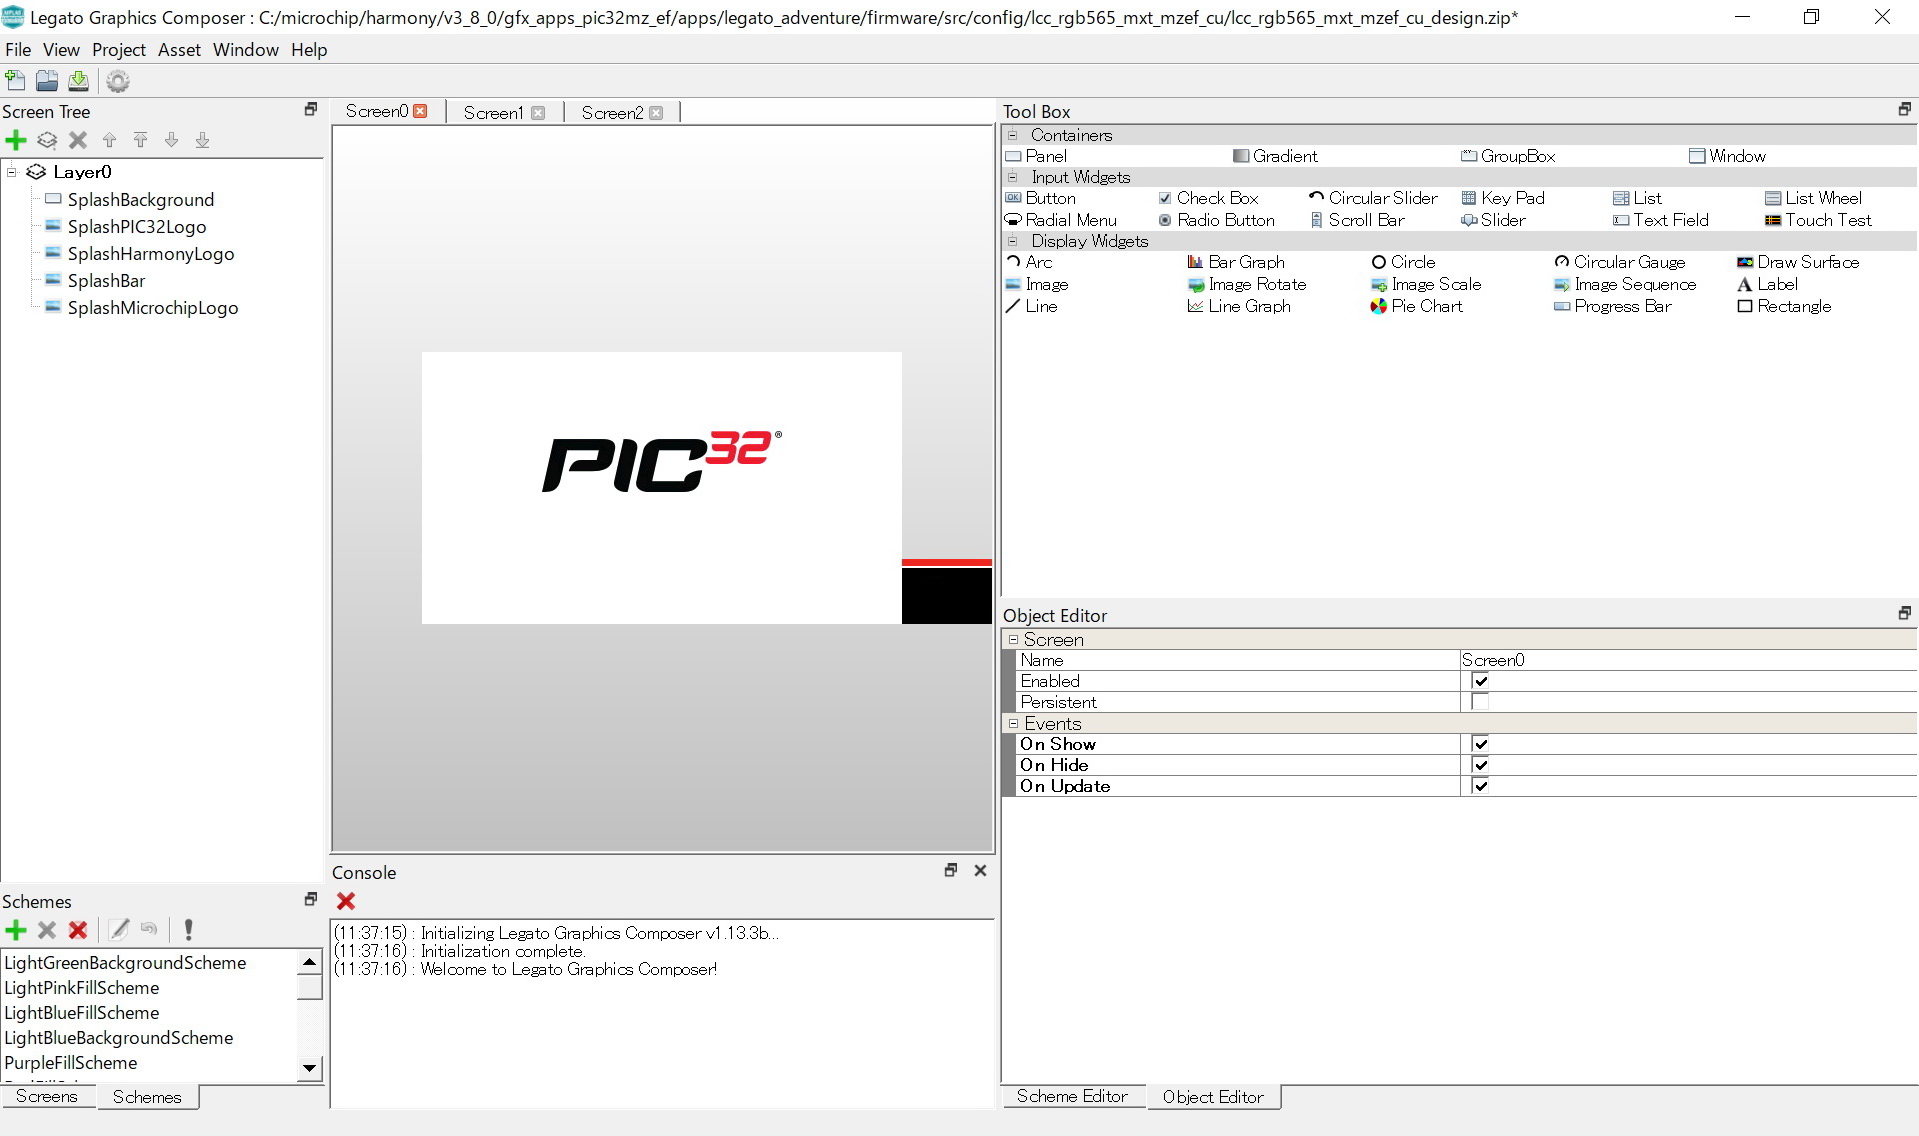Undock the Object Editor panel

click(x=1904, y=613)
